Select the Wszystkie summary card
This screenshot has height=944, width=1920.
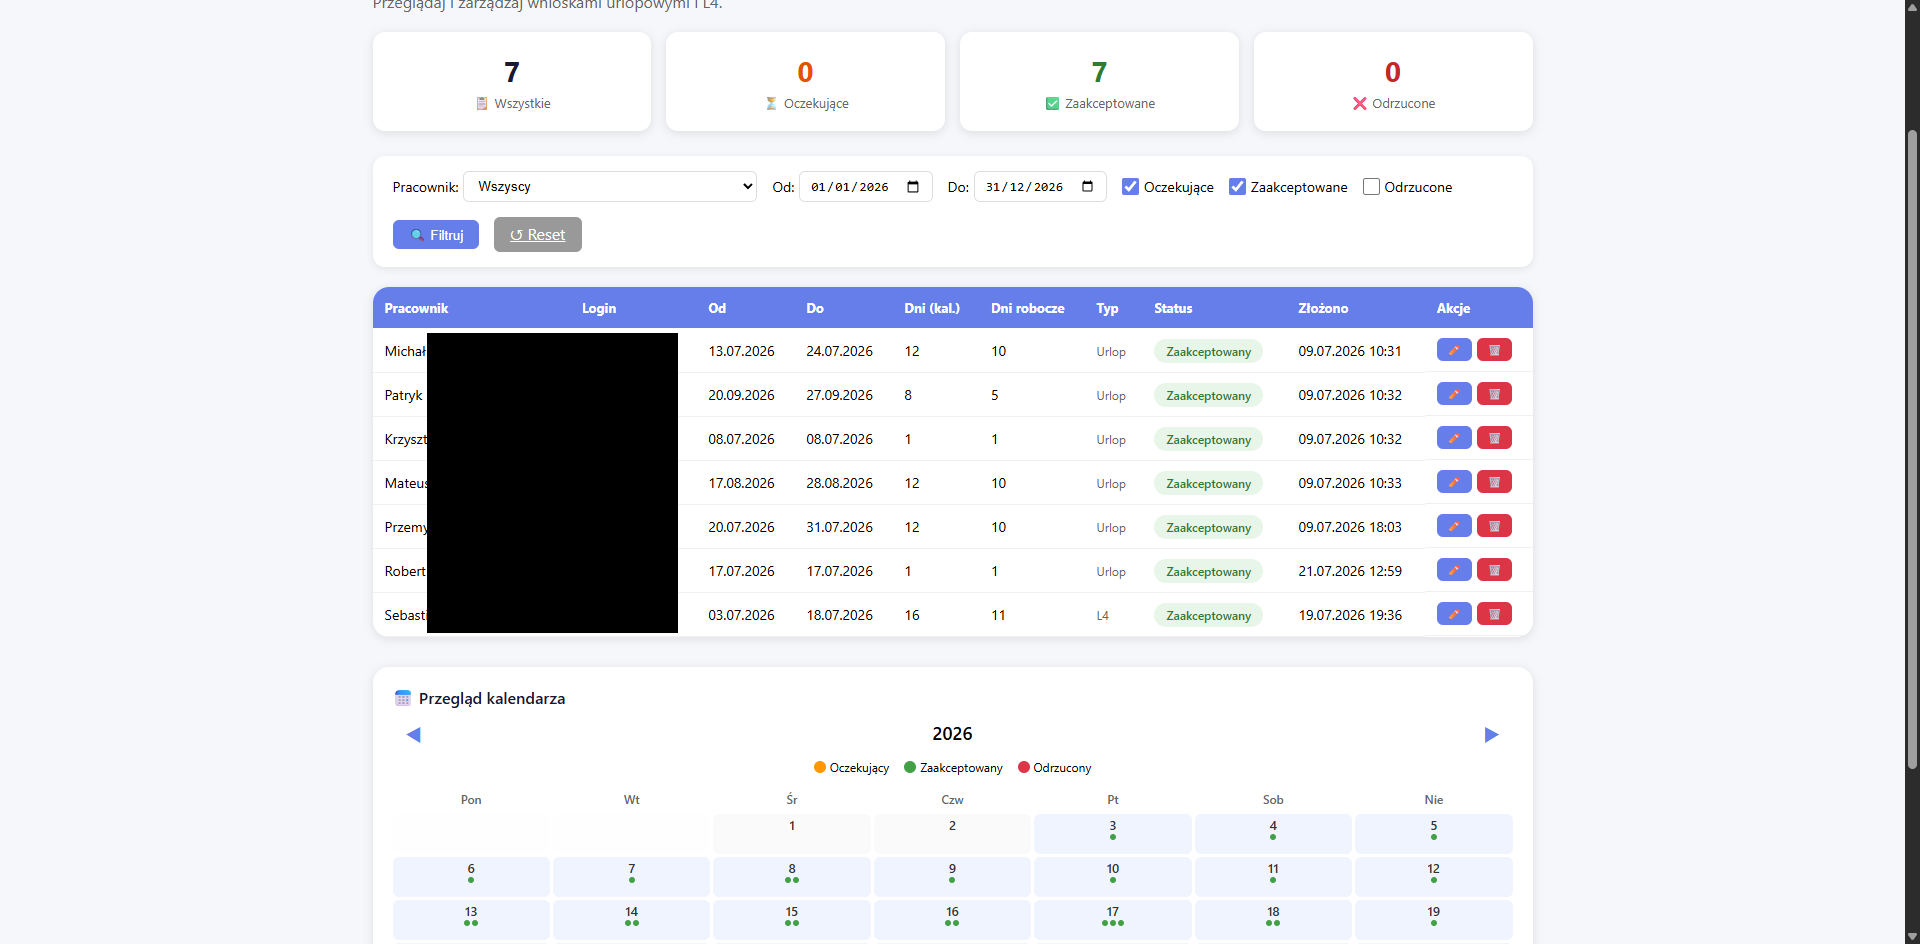click(x=512, y=82)
